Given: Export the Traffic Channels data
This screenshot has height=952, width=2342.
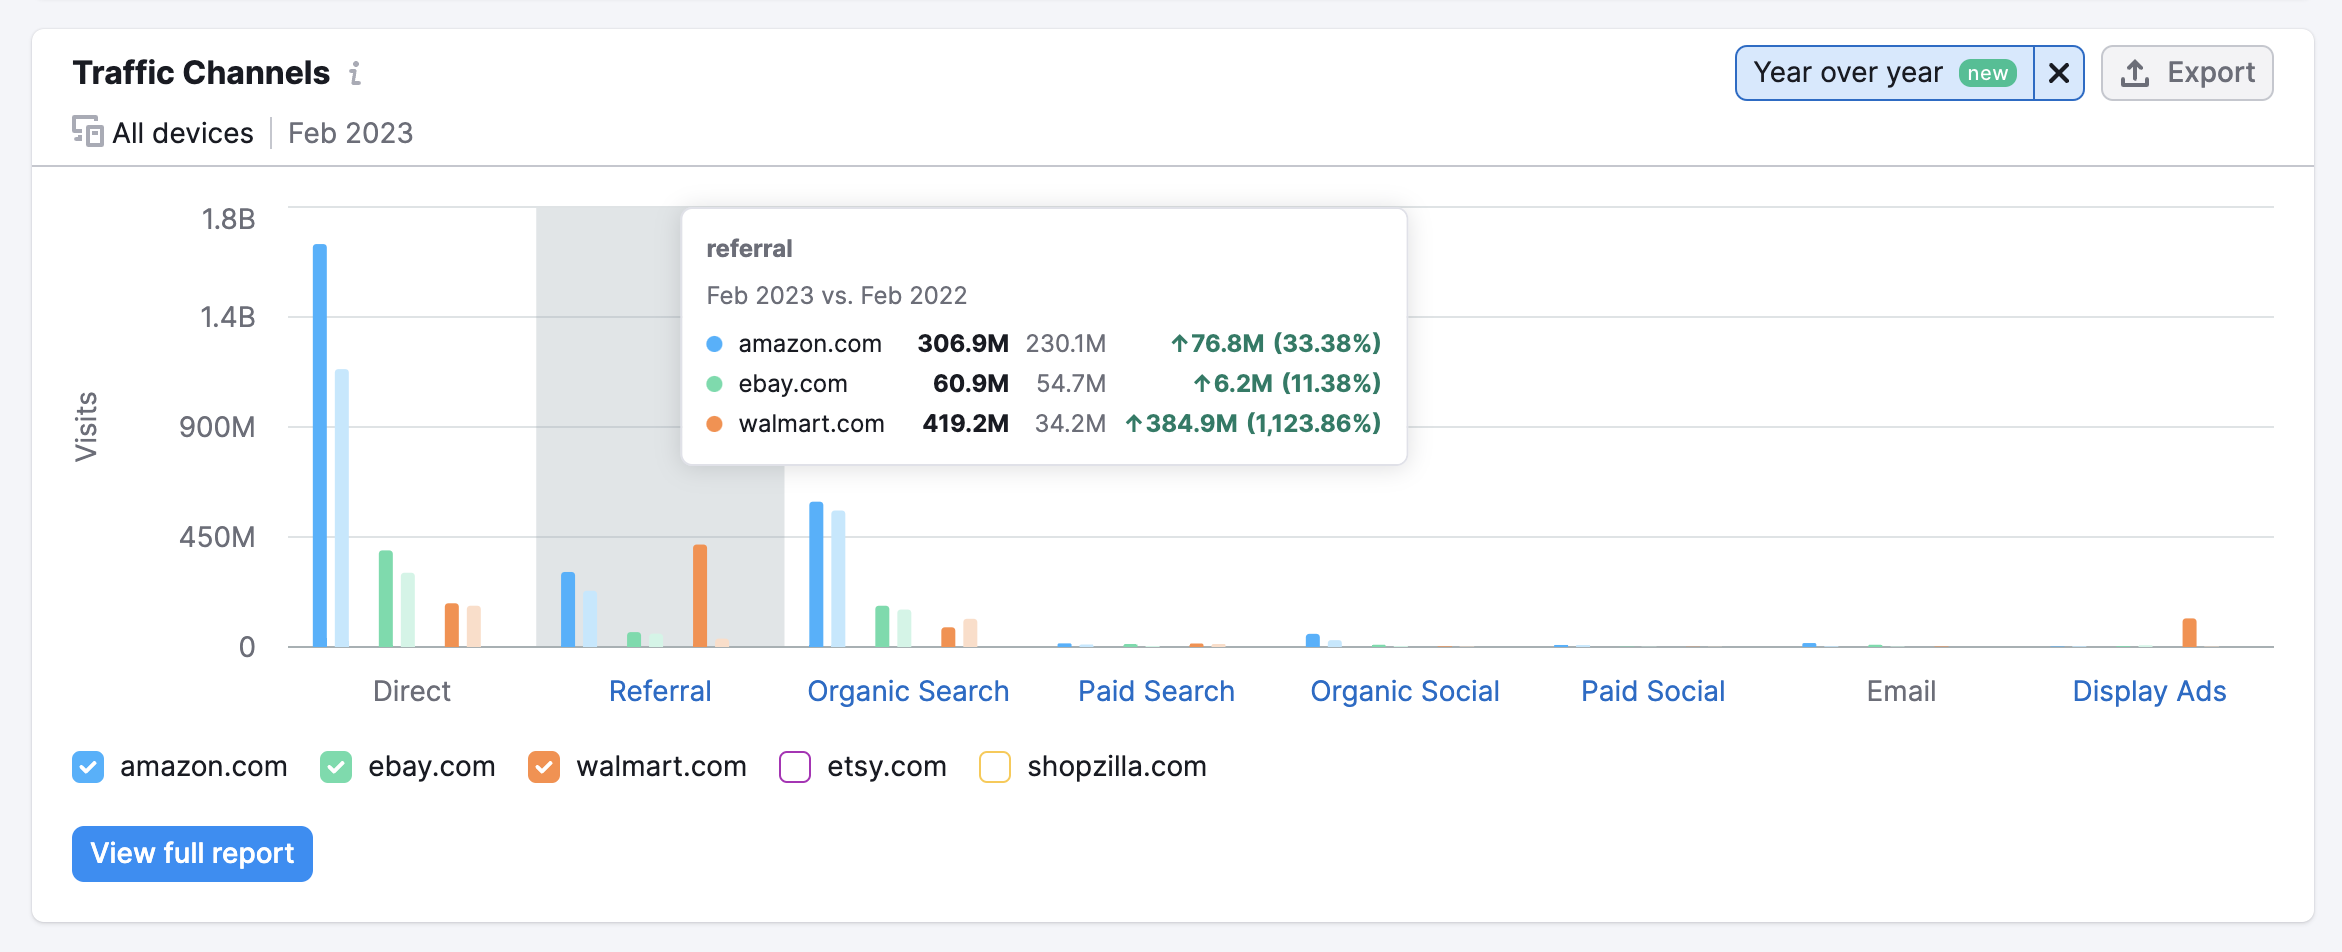Looking at the screenshot, I should pos(2186,73).
